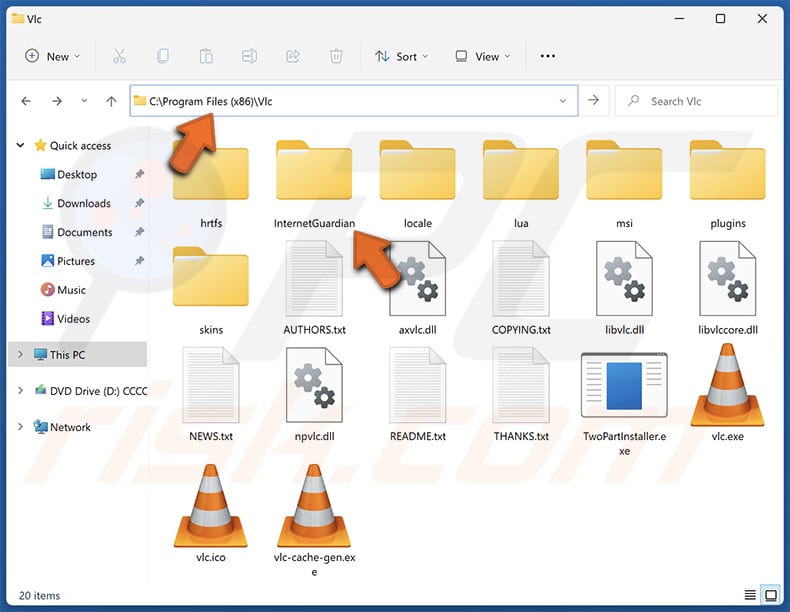The image size is (790, 612).
Task: Click the Go to arrow button
Action: pos(594,101)
